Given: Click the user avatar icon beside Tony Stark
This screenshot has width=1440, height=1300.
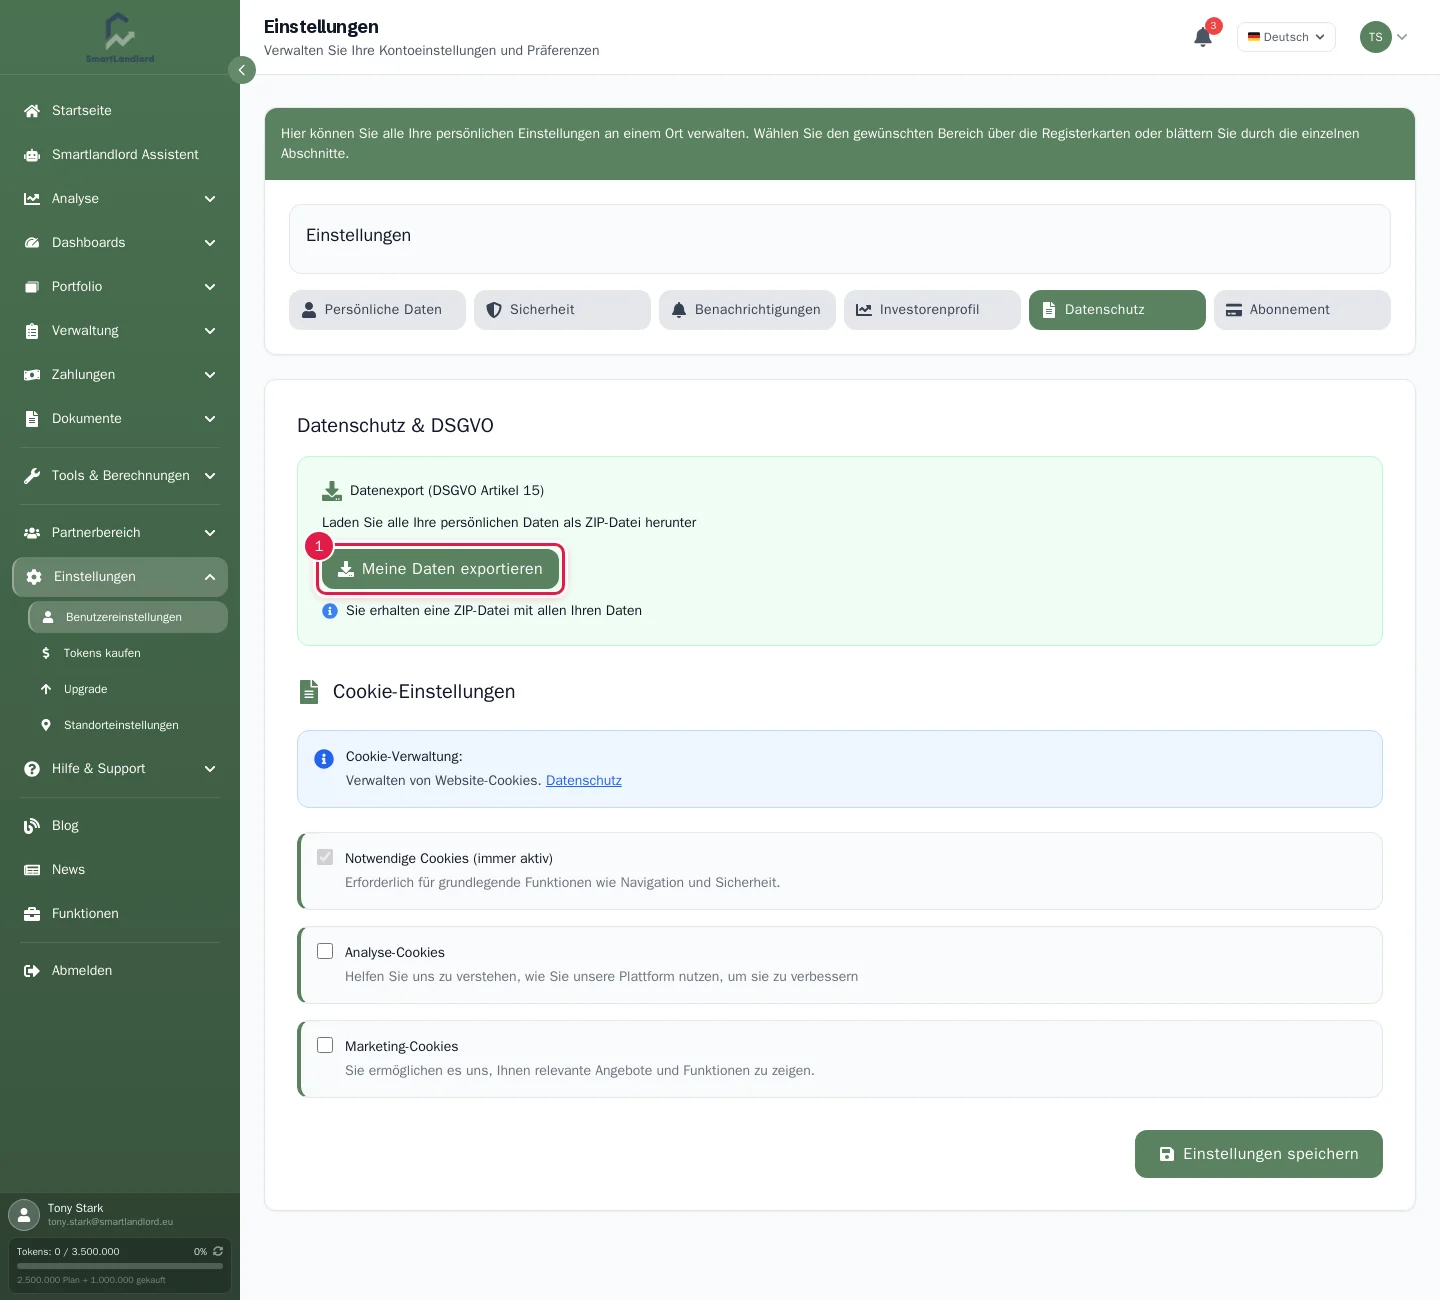Looking at the screenshot, I should pyautogui.click(x=24, y=1215).
